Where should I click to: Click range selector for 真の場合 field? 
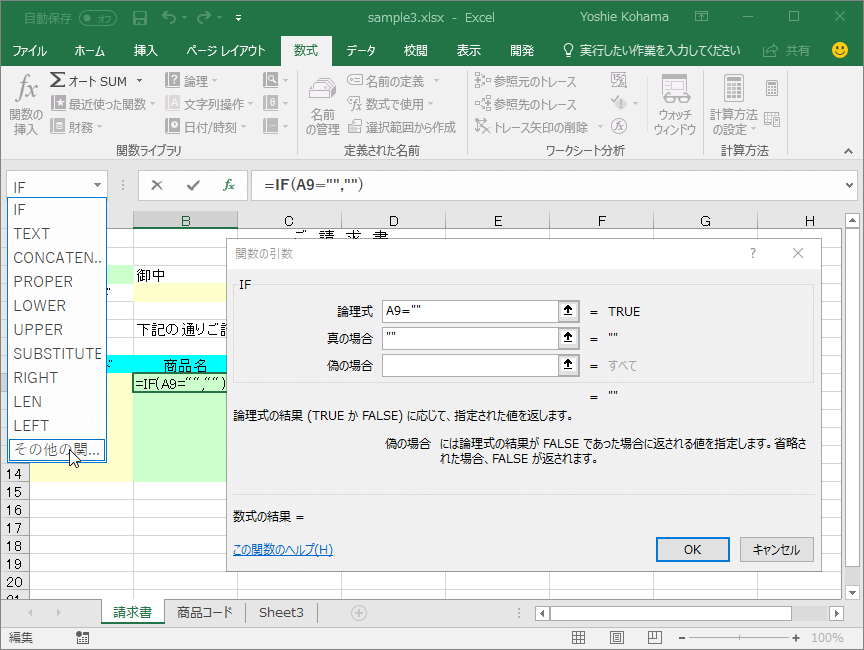[x=568, y=338]
